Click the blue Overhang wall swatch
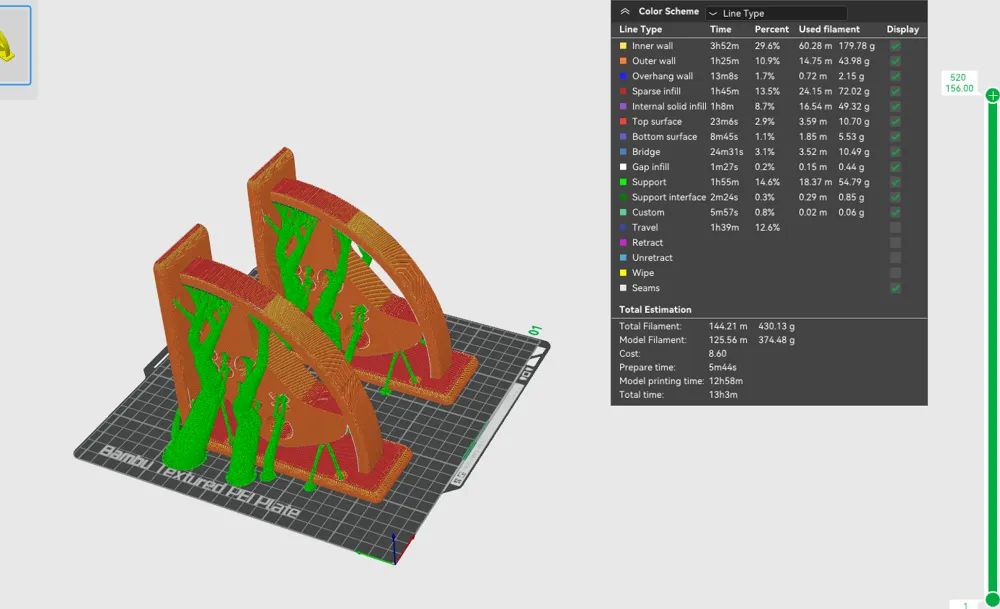Screen dimensions: 1000x609 [623, 76]
